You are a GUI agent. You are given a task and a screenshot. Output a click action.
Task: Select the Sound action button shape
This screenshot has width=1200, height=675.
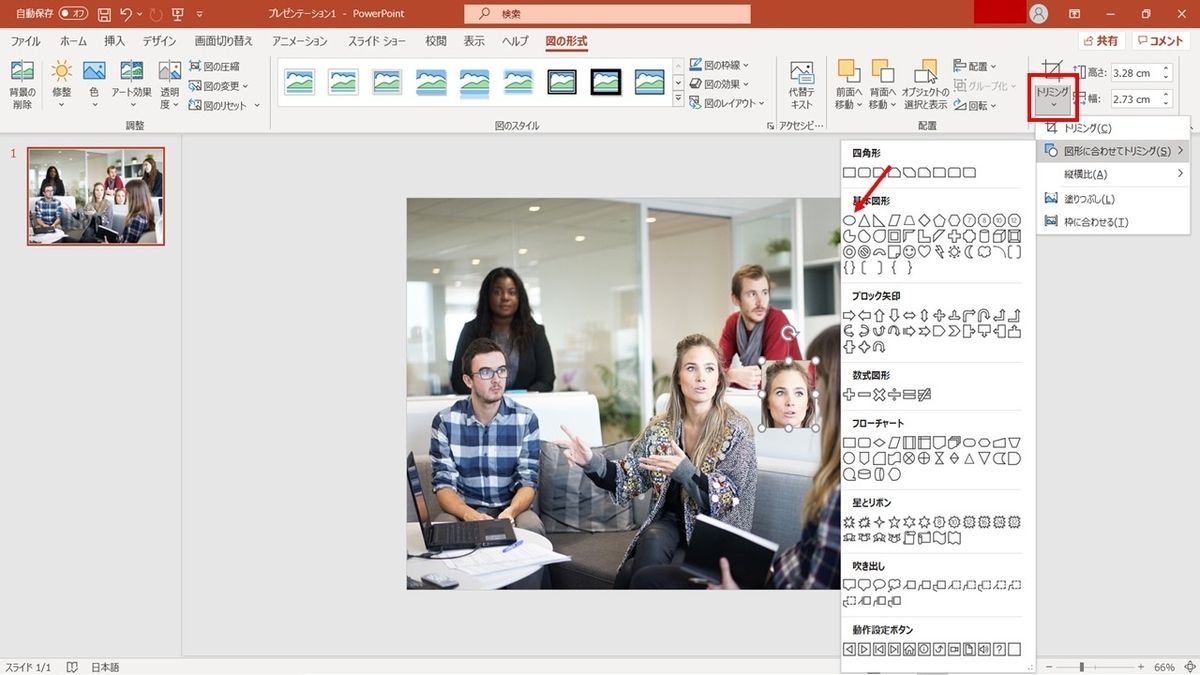[x=984, y=649]
